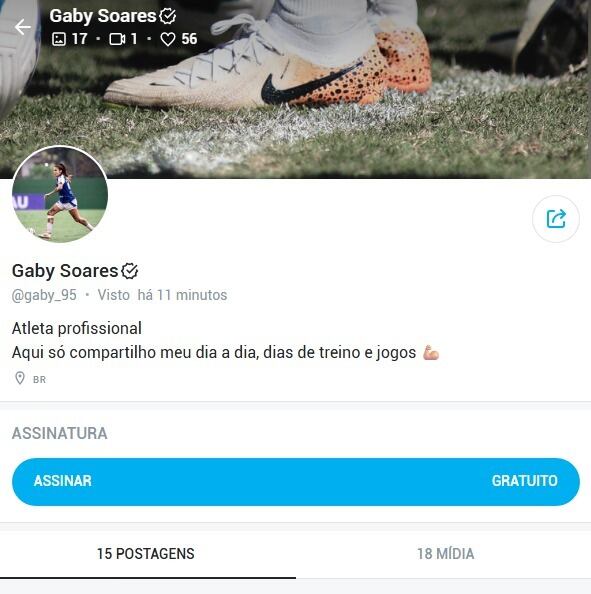
Task: Go back using the left arrow icon
Action: tap(23, 27)
